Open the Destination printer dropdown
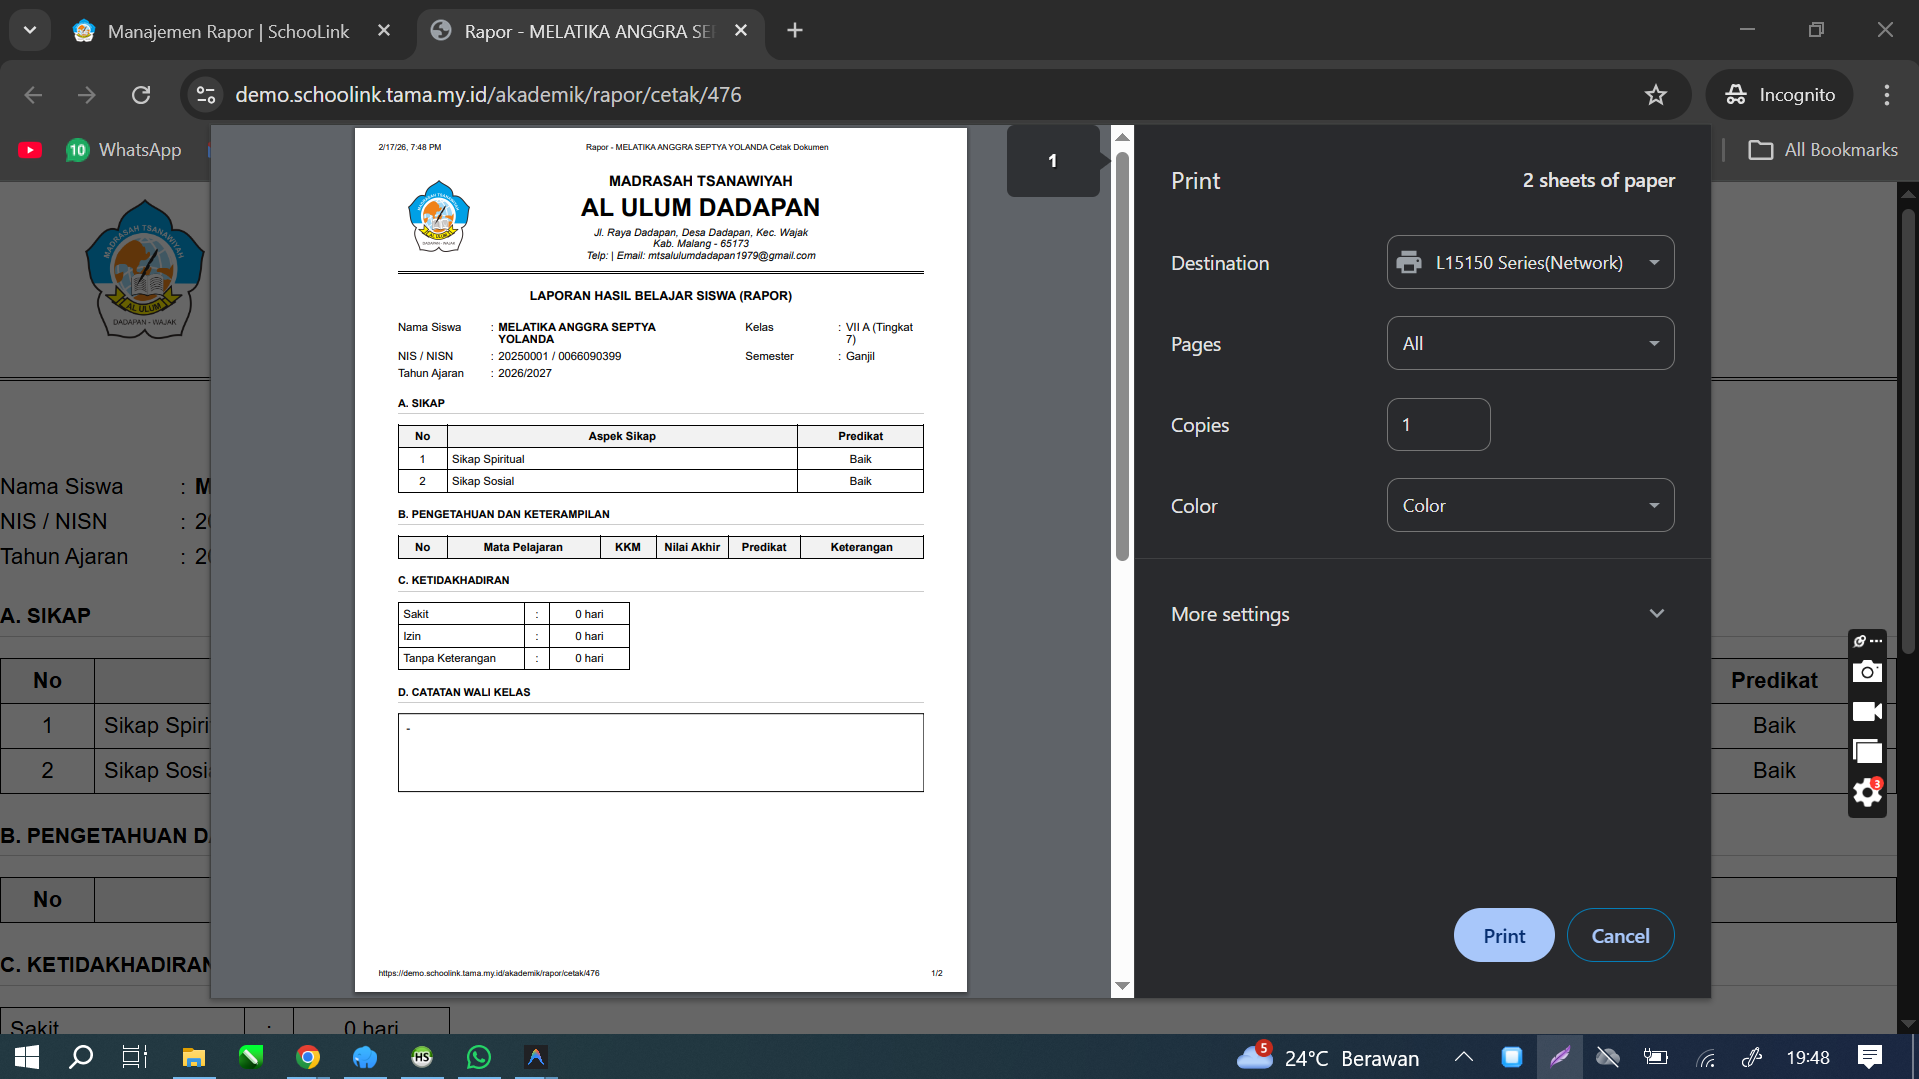Screen dimensions: 1919x1079 pos(1529,263)
